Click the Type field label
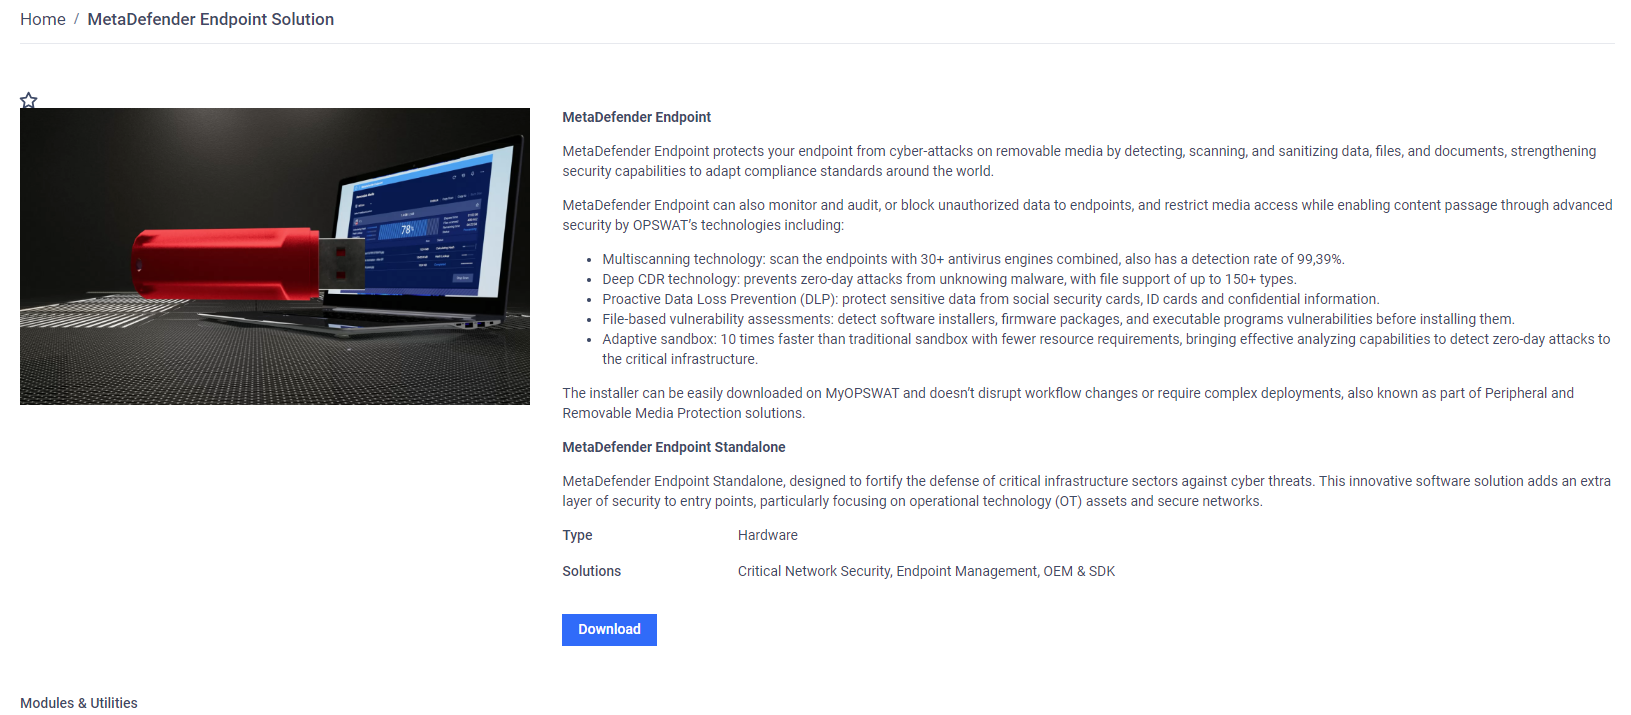The image size is (1631, 715). coord(577,535)
